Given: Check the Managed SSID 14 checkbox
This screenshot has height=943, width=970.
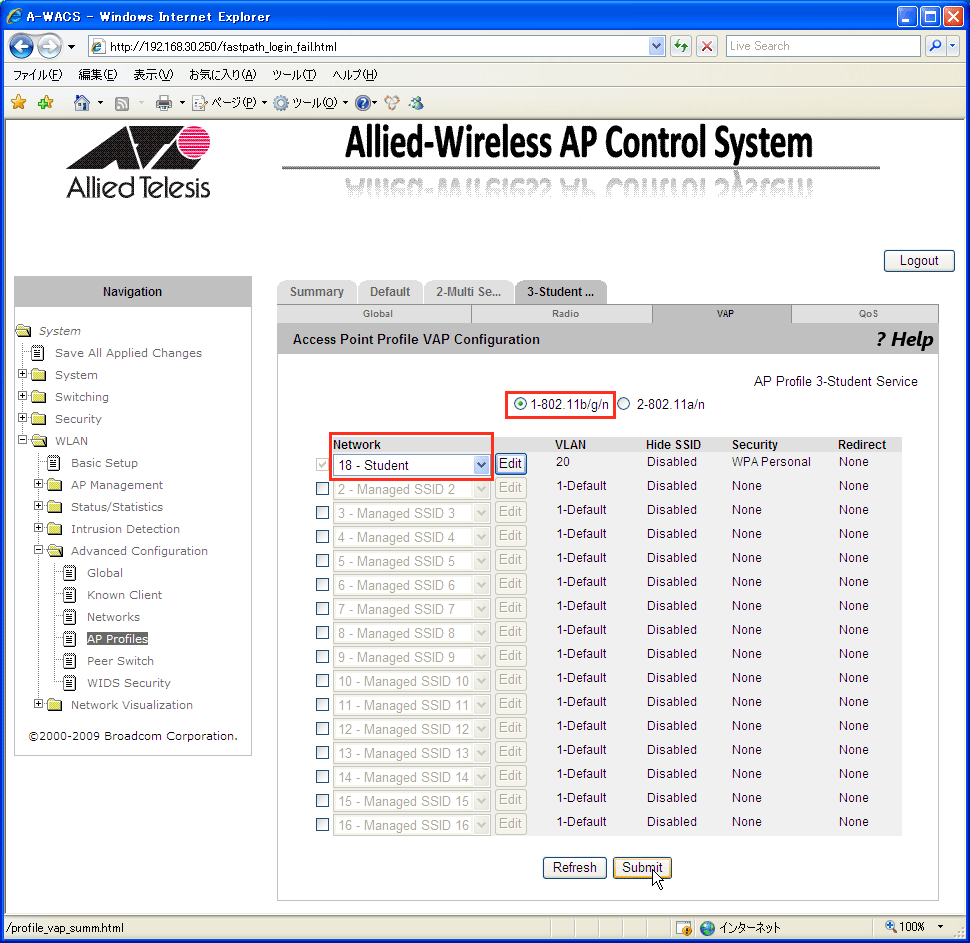Looking at the screenshot, I should click(x=322, y=777).
